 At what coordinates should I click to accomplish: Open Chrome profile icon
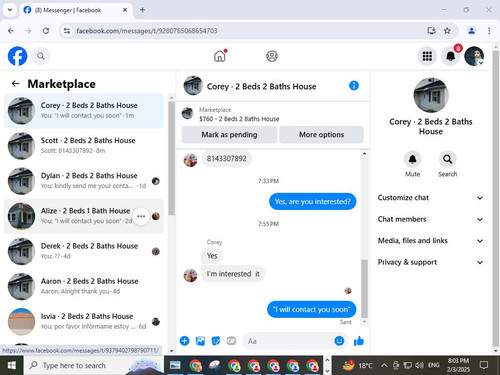click(472, 31)
